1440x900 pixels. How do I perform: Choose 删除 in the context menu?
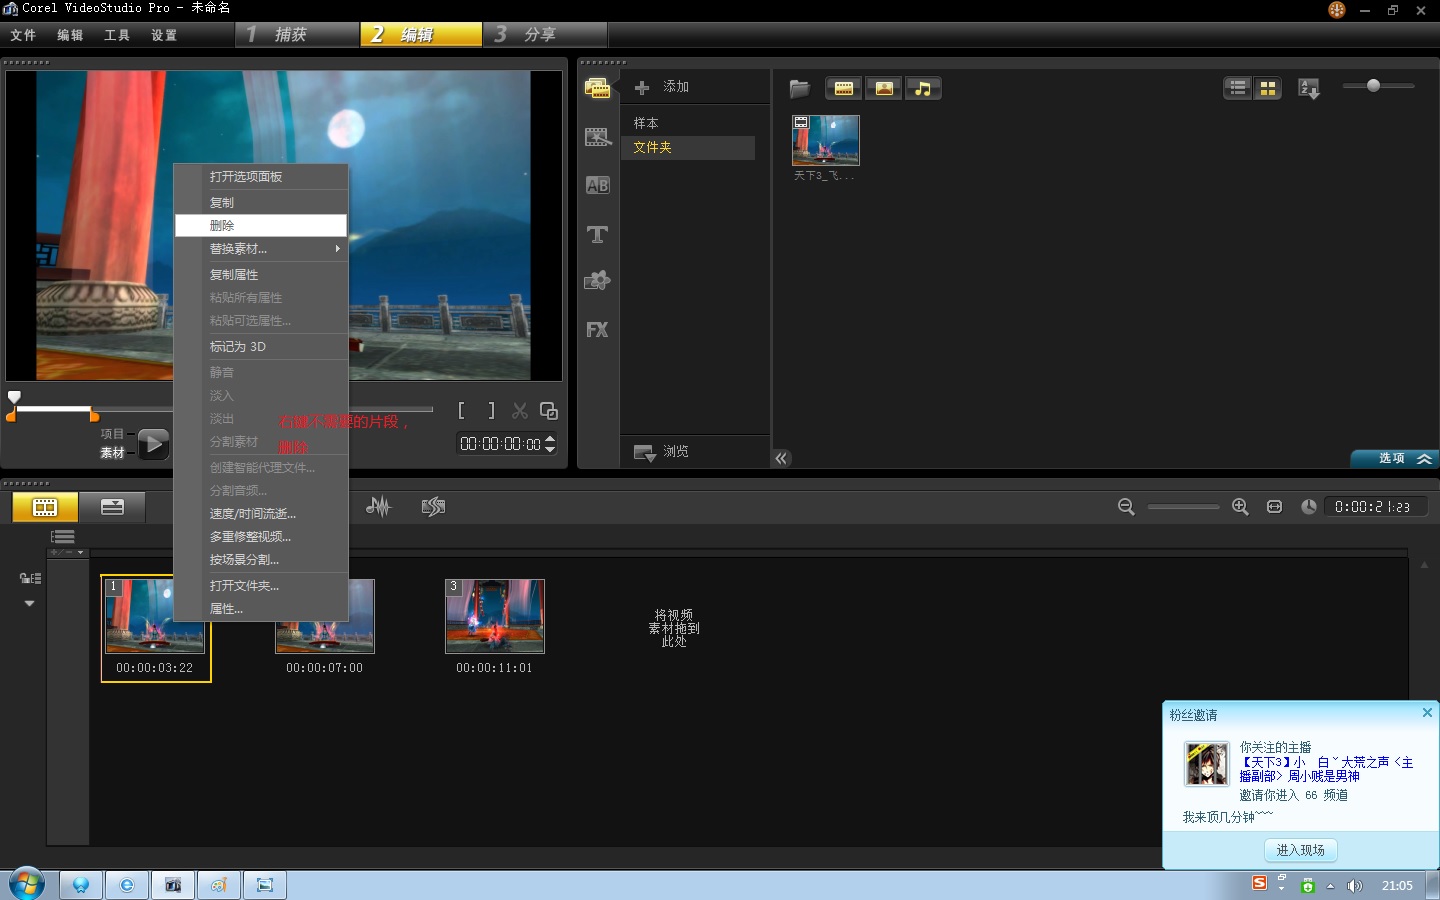point(261,225)
